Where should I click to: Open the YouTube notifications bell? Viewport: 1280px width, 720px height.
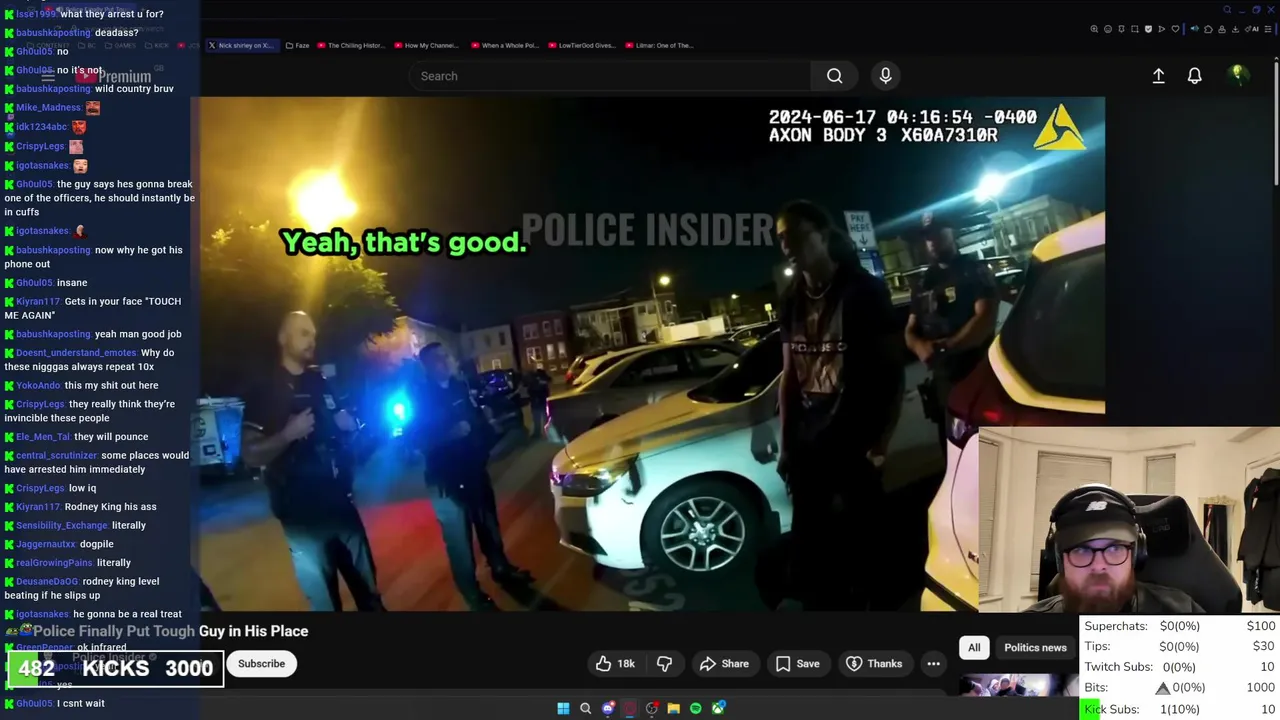click(1194, 76)
